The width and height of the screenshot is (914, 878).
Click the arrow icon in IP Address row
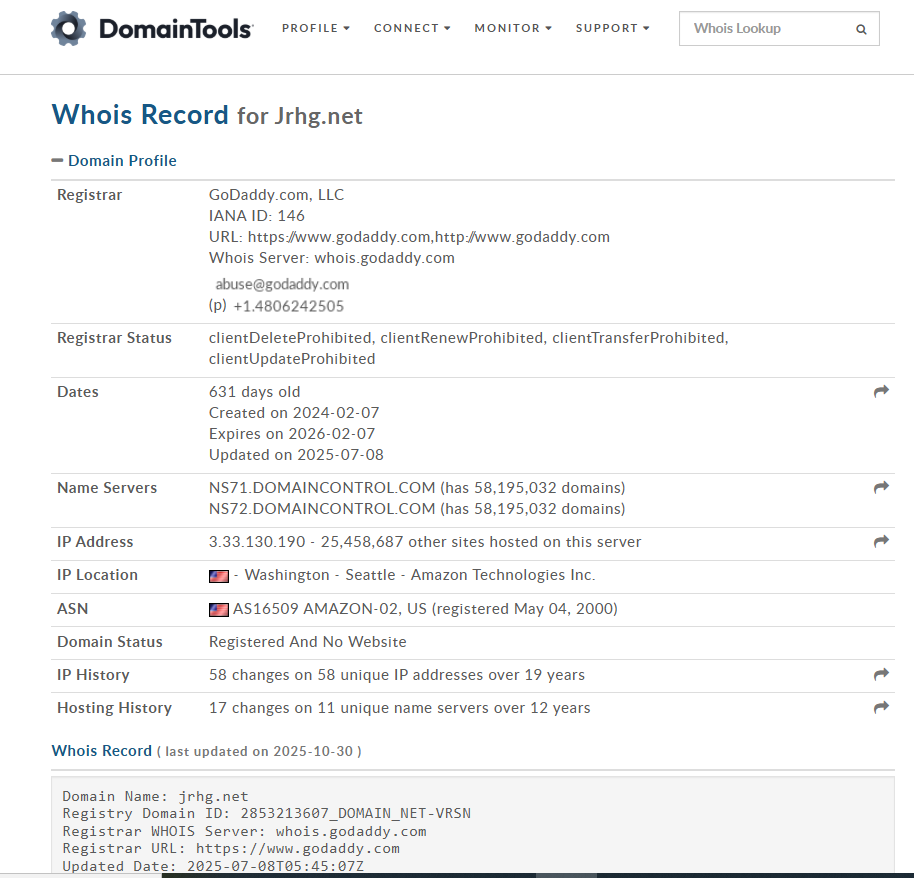click(x=881, y=542)
